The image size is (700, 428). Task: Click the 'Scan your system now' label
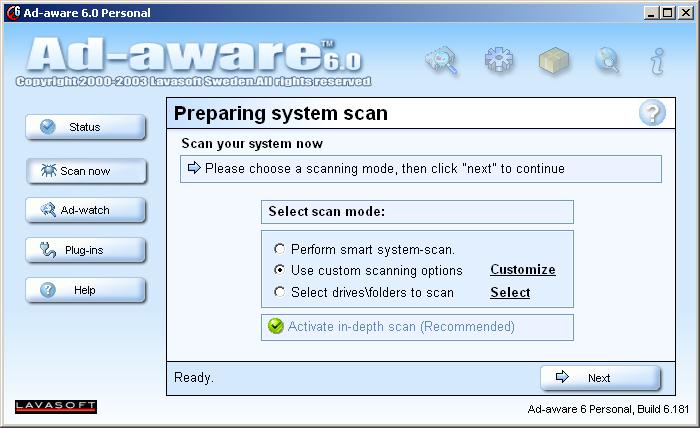click(x=252, y=144)
